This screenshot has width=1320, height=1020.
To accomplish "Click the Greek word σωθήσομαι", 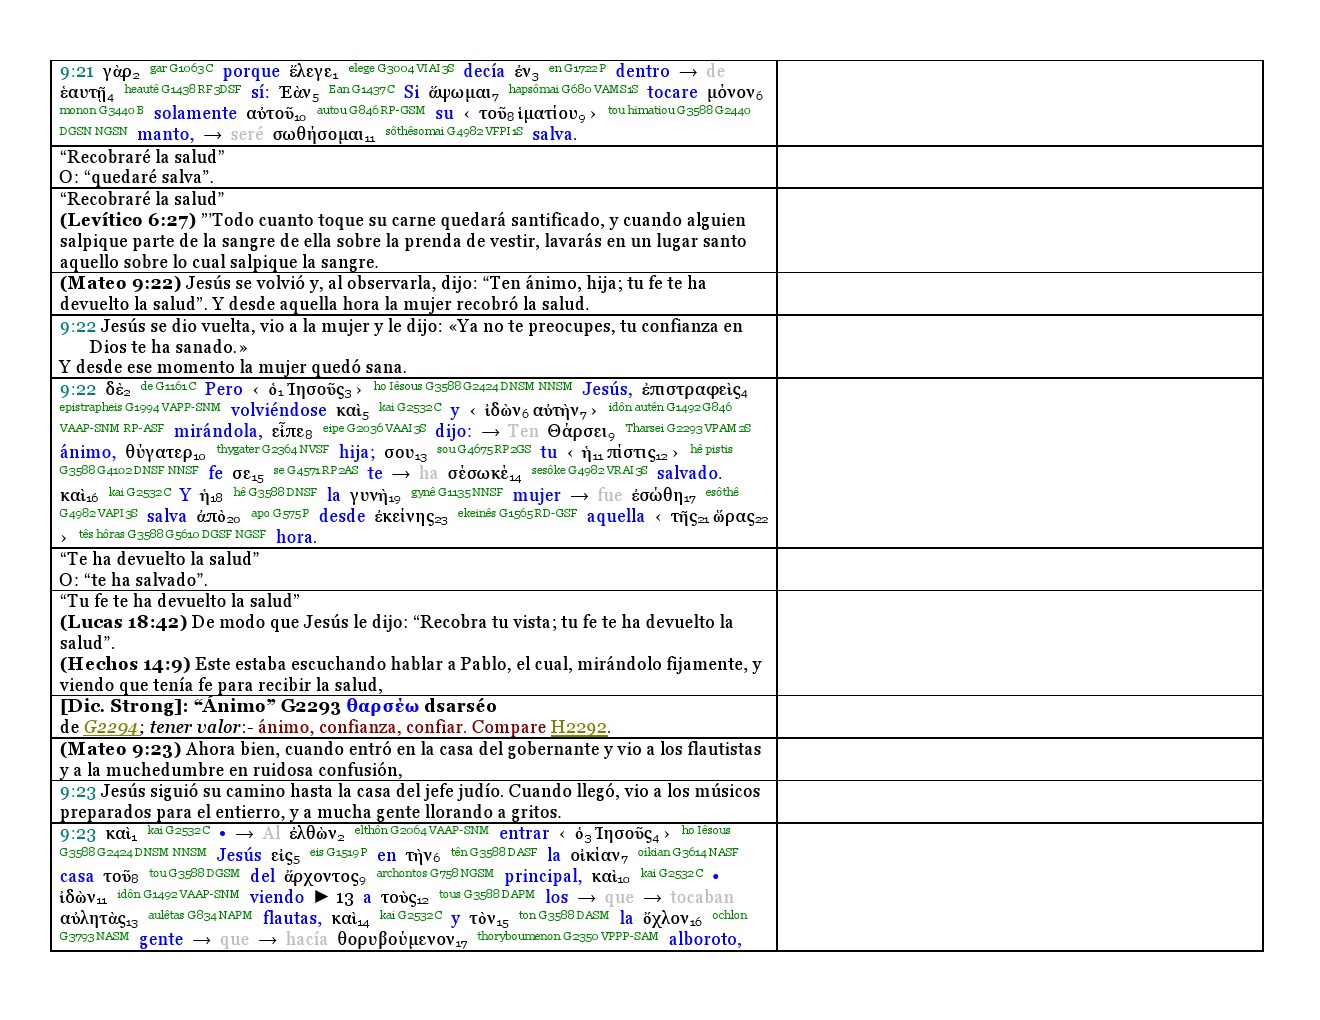I will pyautogui.click(x=320, y=135).
